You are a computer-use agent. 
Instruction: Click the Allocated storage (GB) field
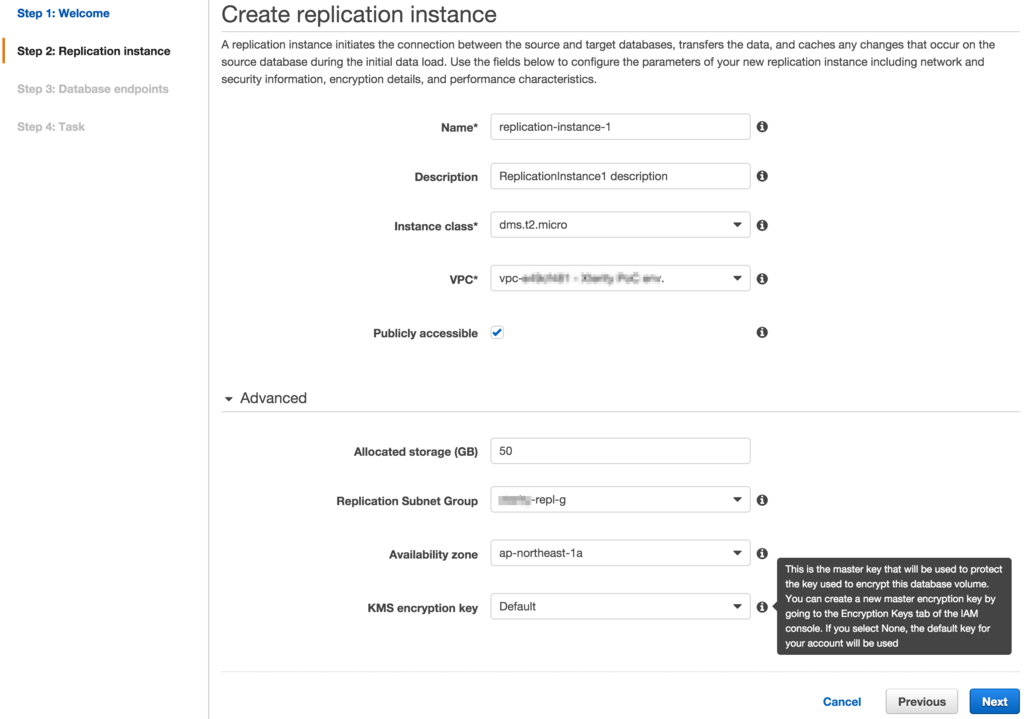[620, 451]
